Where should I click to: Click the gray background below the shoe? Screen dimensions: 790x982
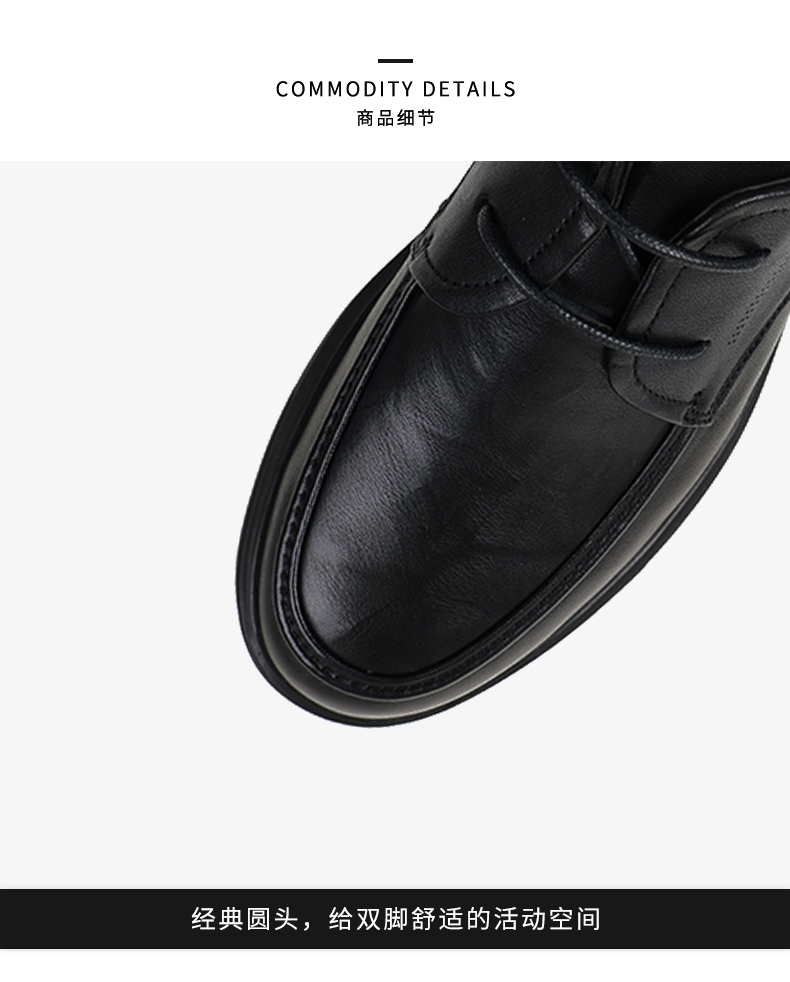click(395, 808)
